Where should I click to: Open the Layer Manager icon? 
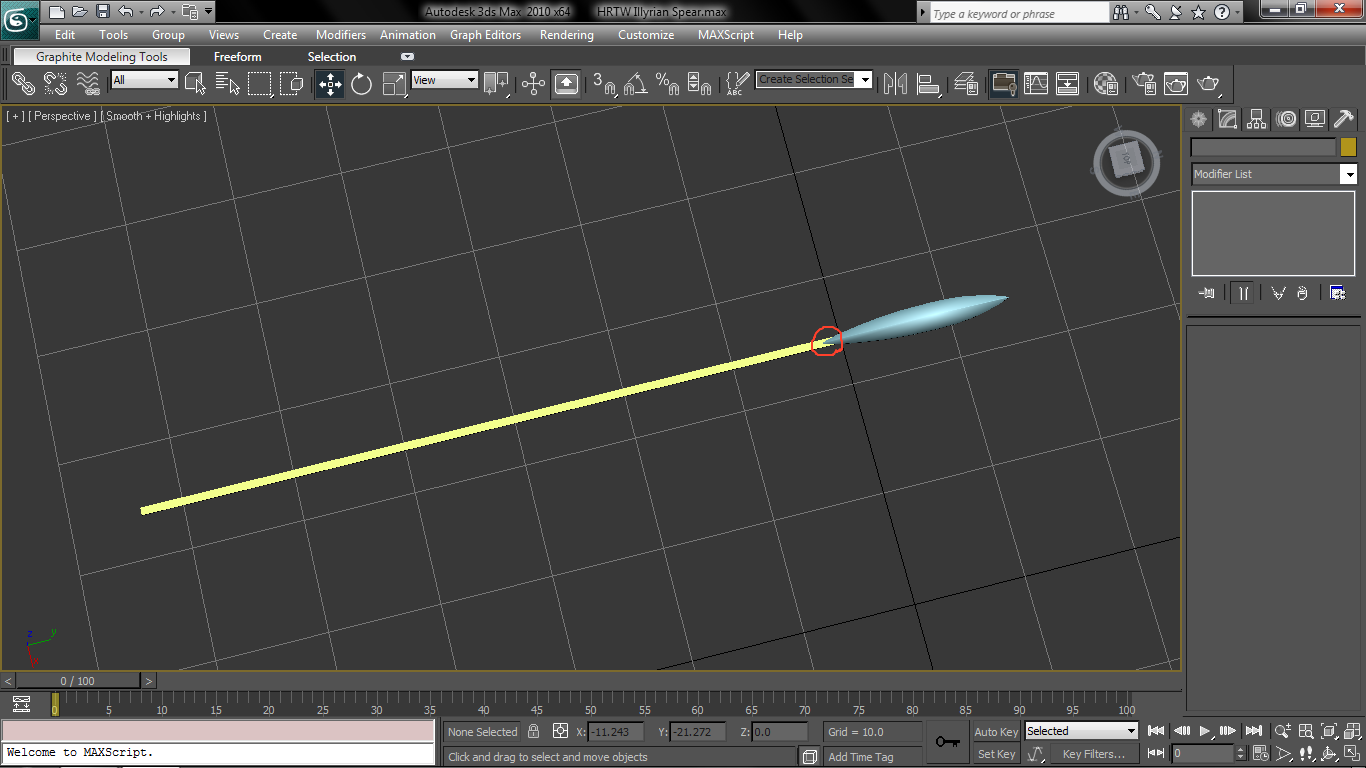pyautogui.click(x=965, y=83)
